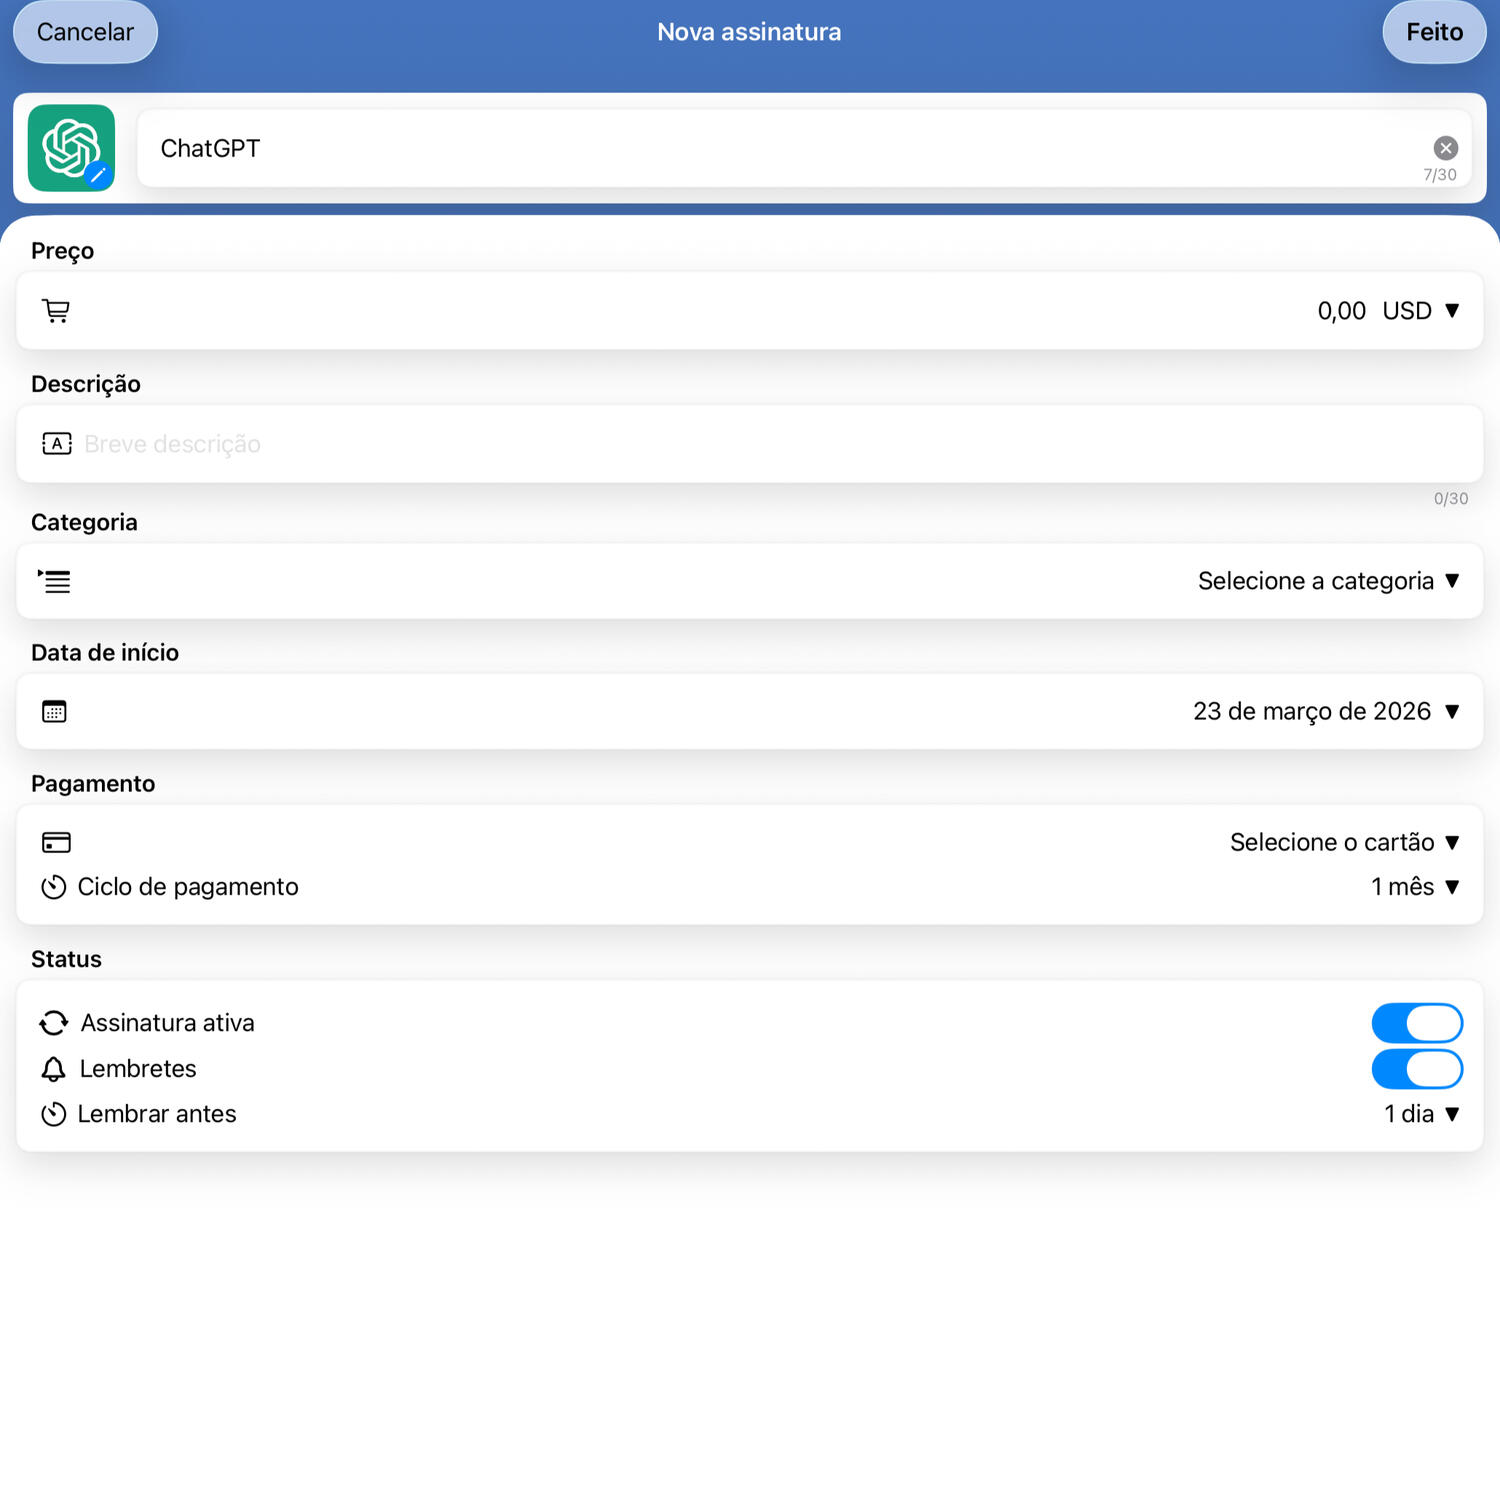Clear the ChatGPT name field text
The width and height of the screenshot is (1500, 1499).
click(1445, 148)
